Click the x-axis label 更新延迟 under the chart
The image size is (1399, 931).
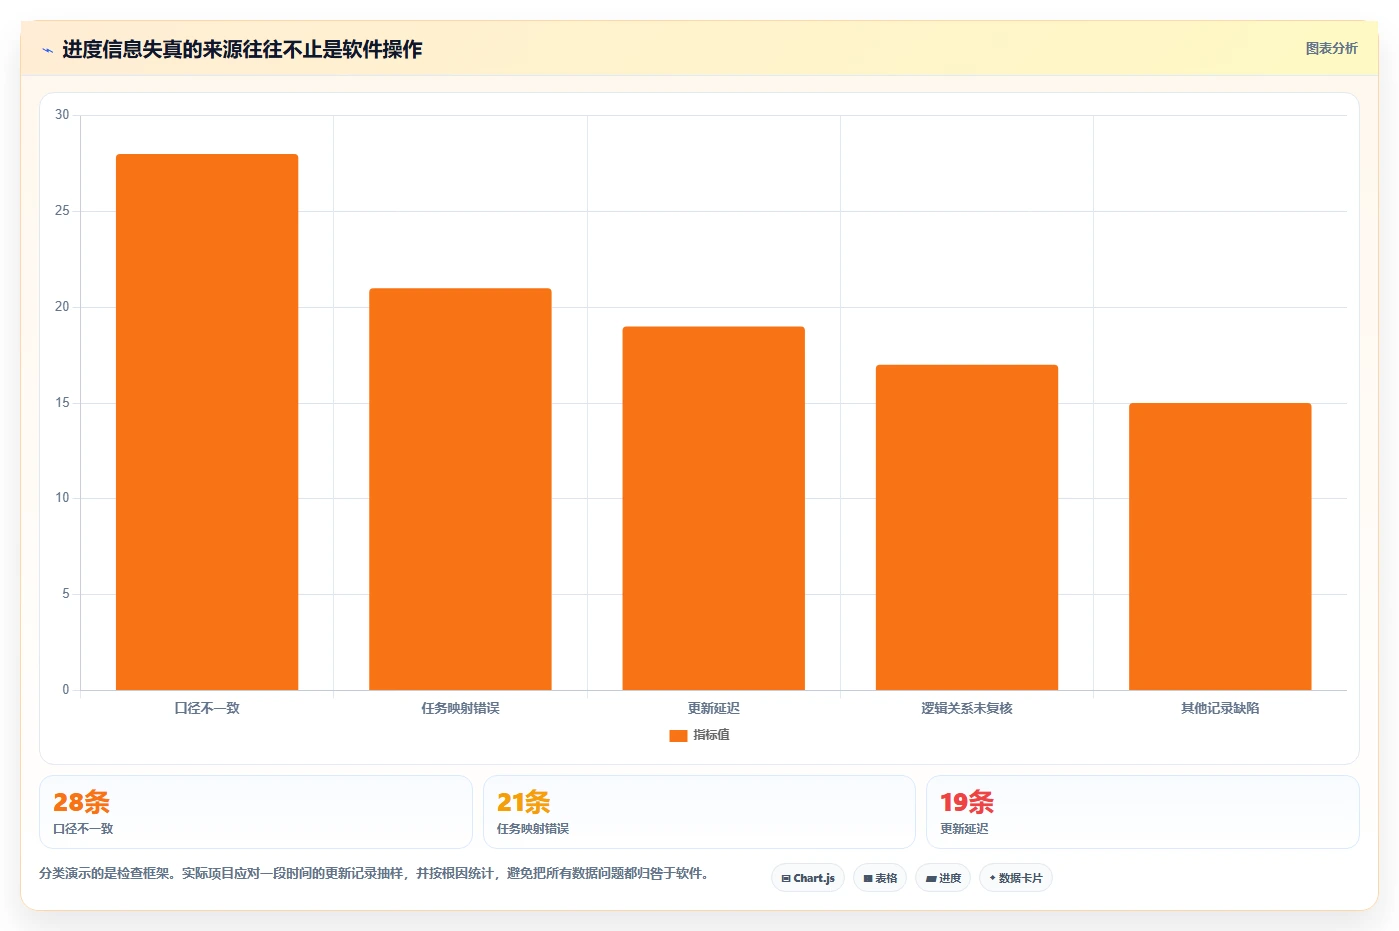pyautogui.click(x=713, y=708)
